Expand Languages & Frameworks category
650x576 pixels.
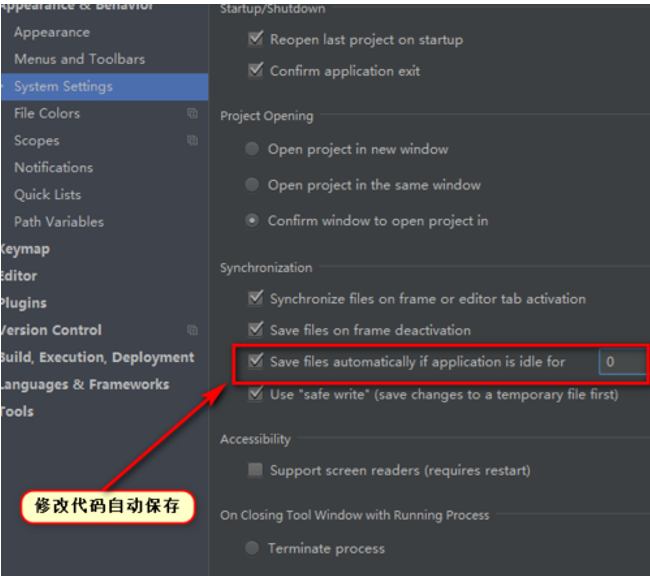[85, 385]
